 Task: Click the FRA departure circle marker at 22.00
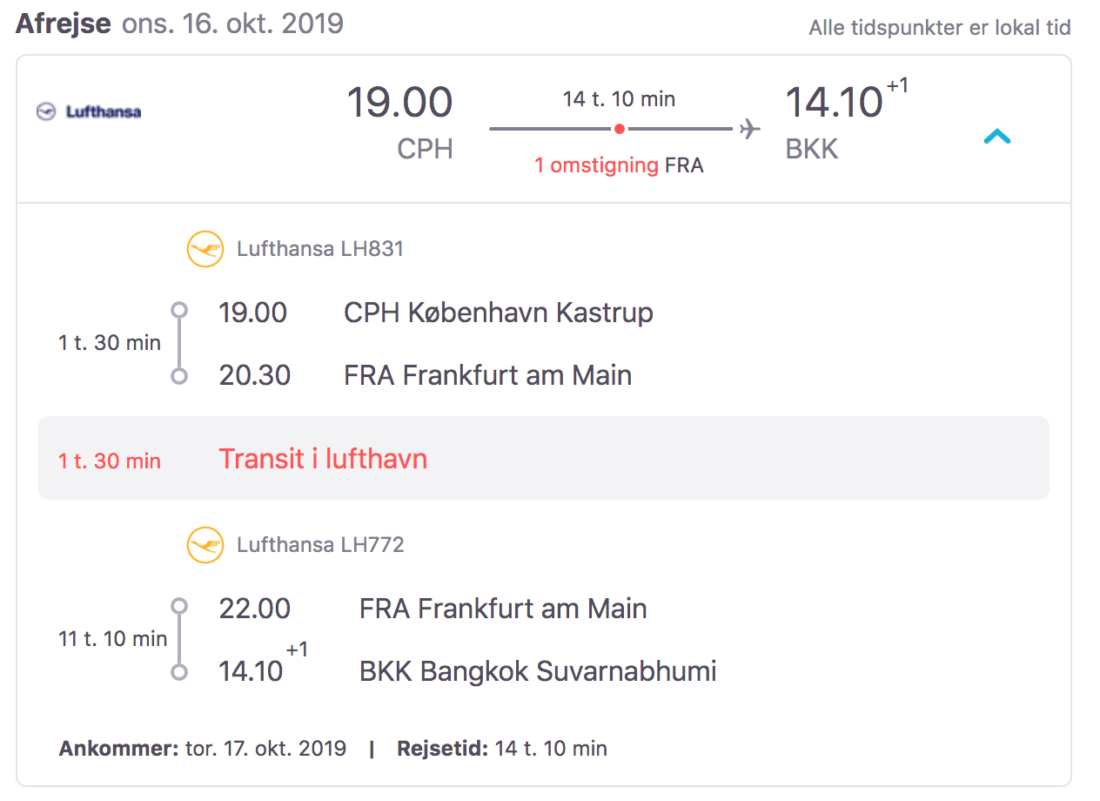180,606
